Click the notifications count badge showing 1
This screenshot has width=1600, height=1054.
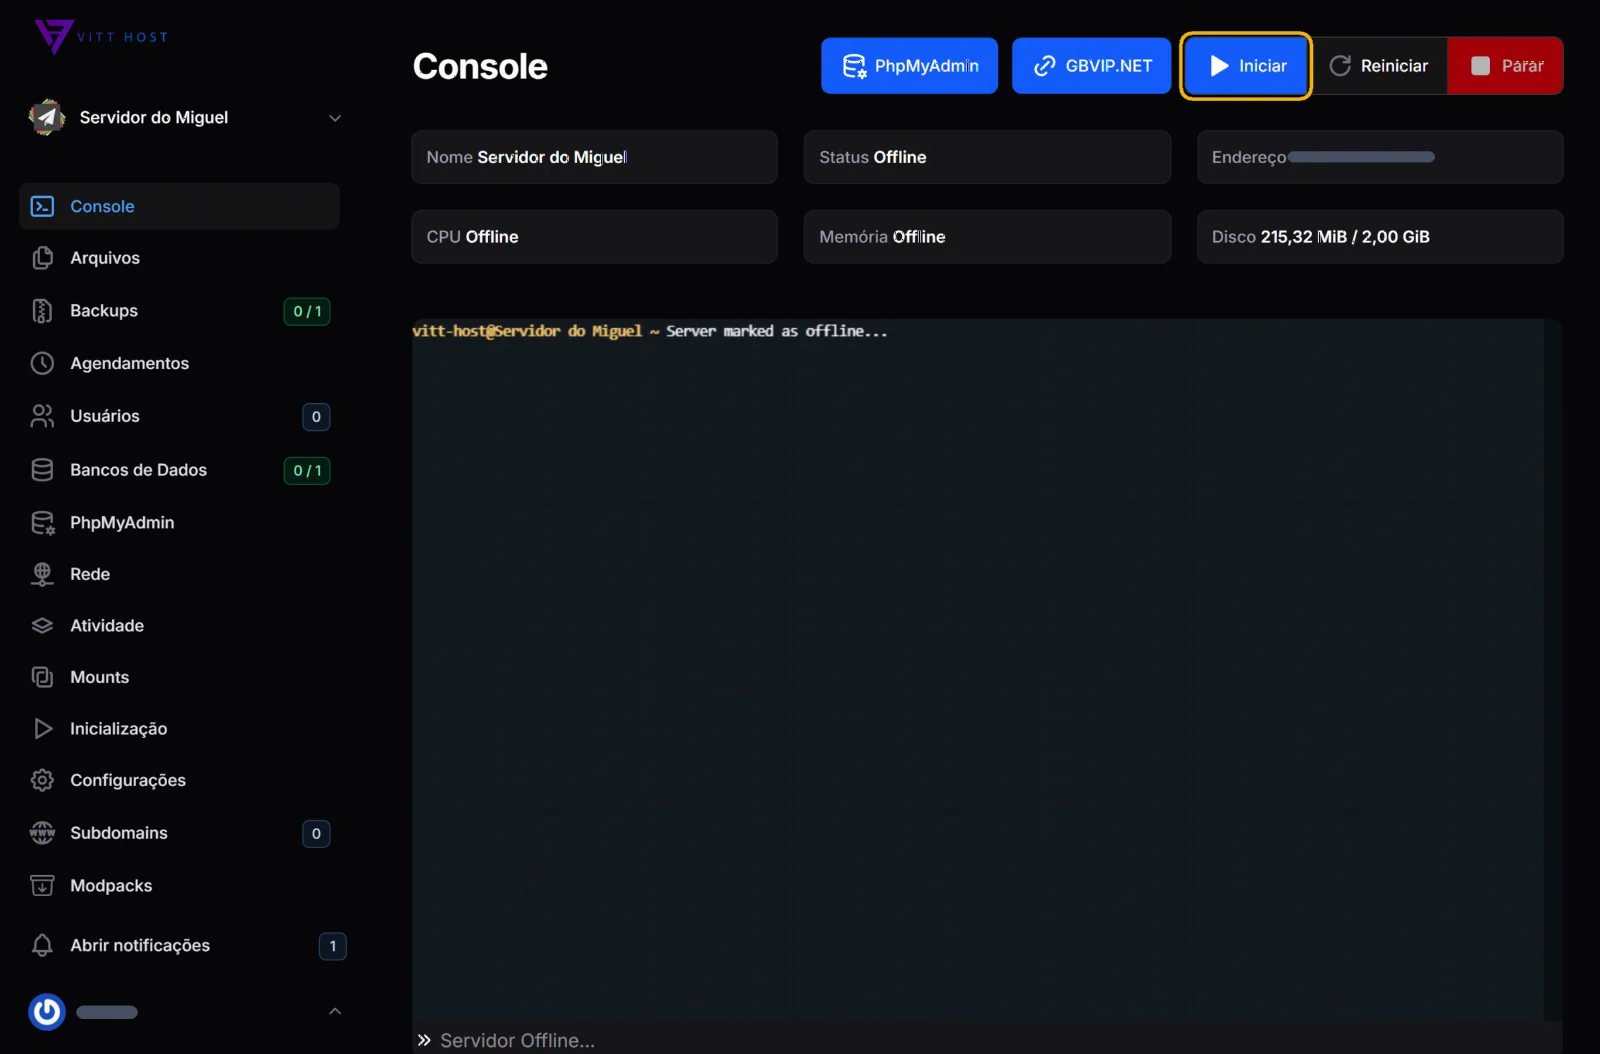click(x=333, y=946)
